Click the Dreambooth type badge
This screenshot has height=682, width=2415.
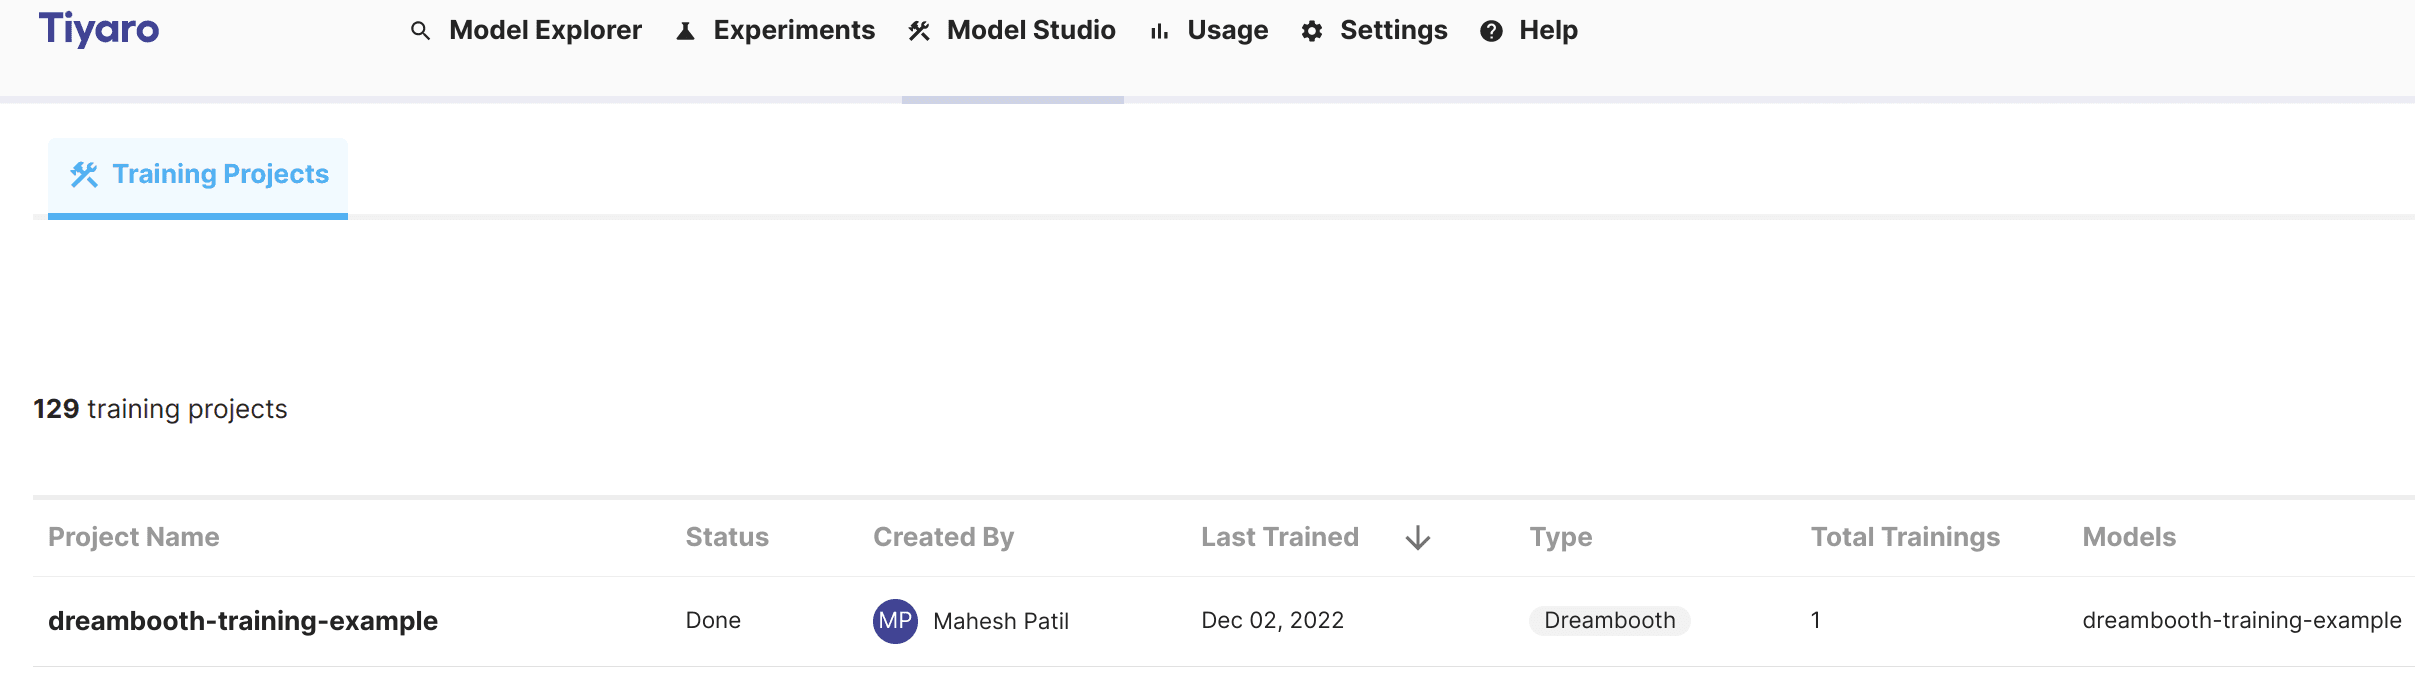(x=1609, y=620)
